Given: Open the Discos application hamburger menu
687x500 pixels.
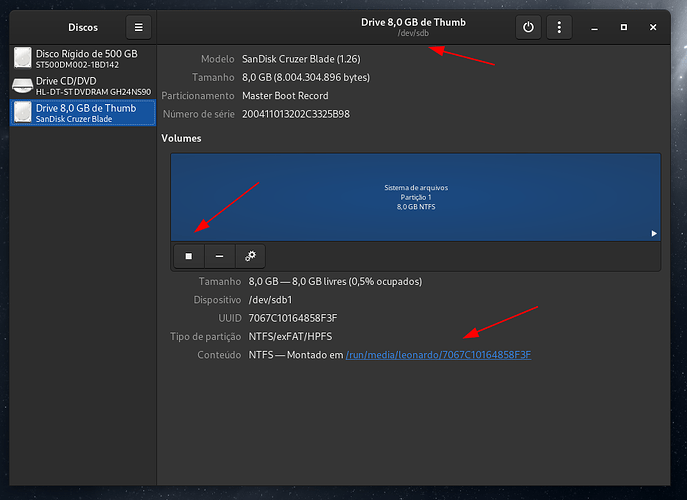Looking at the screenshot, I should 139,27.
